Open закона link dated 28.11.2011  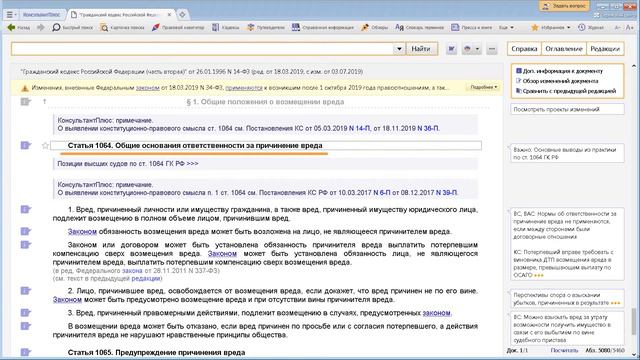coord(132,271)
